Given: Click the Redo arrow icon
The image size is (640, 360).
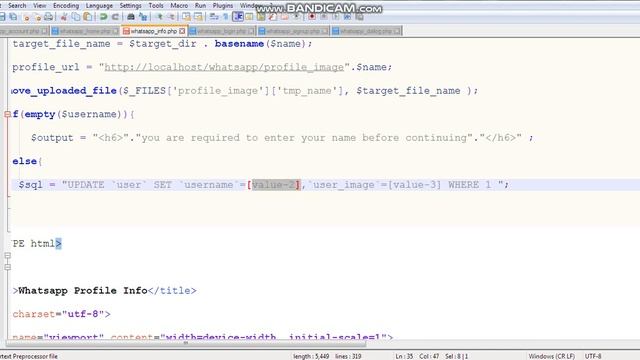Looking at the screenshot, I should coord(115,17).
